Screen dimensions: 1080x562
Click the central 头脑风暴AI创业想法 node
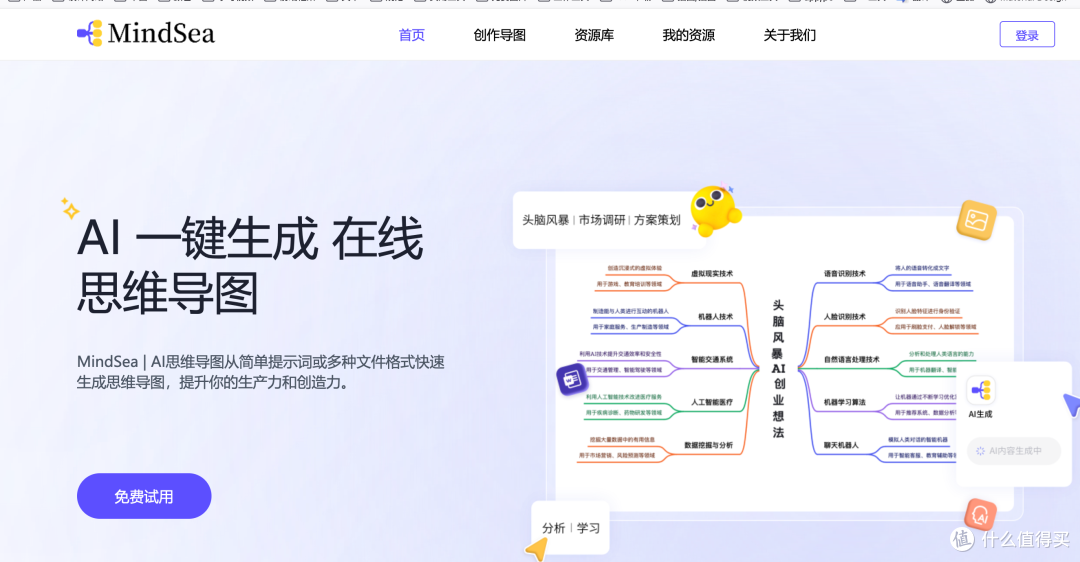click(x=778, y=369)
